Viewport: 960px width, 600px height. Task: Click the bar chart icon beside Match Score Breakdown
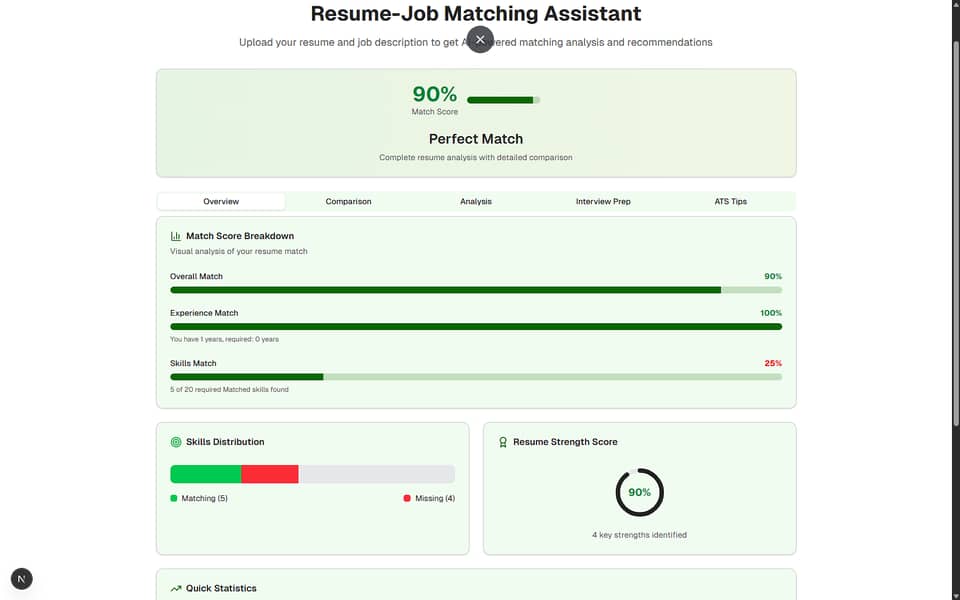[176, 236]
